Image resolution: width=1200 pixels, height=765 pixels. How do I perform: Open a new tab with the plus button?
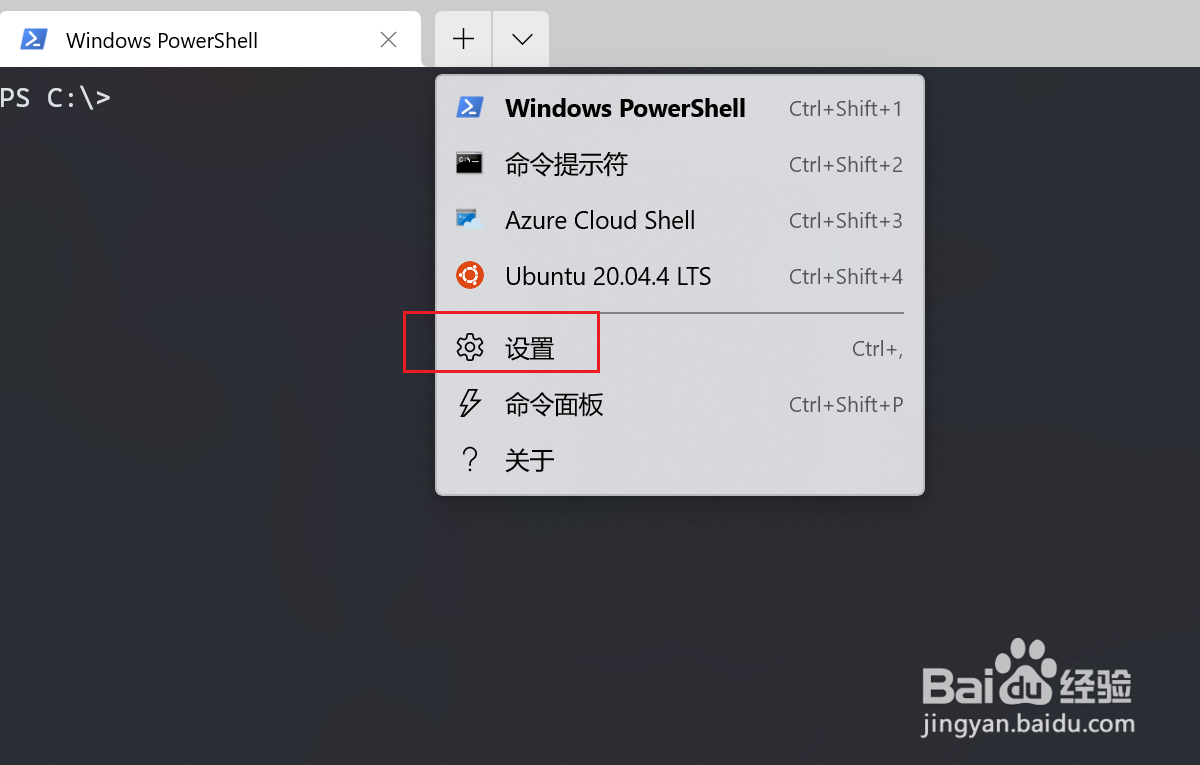(463, 39)
